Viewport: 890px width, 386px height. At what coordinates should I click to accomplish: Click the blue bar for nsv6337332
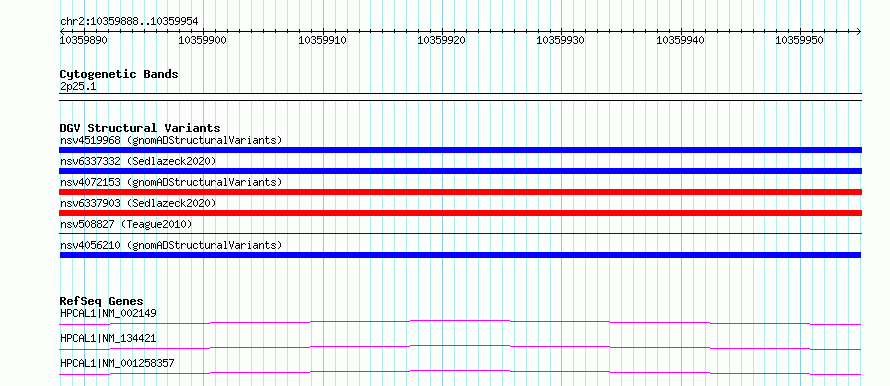click(x=460, y=171)
